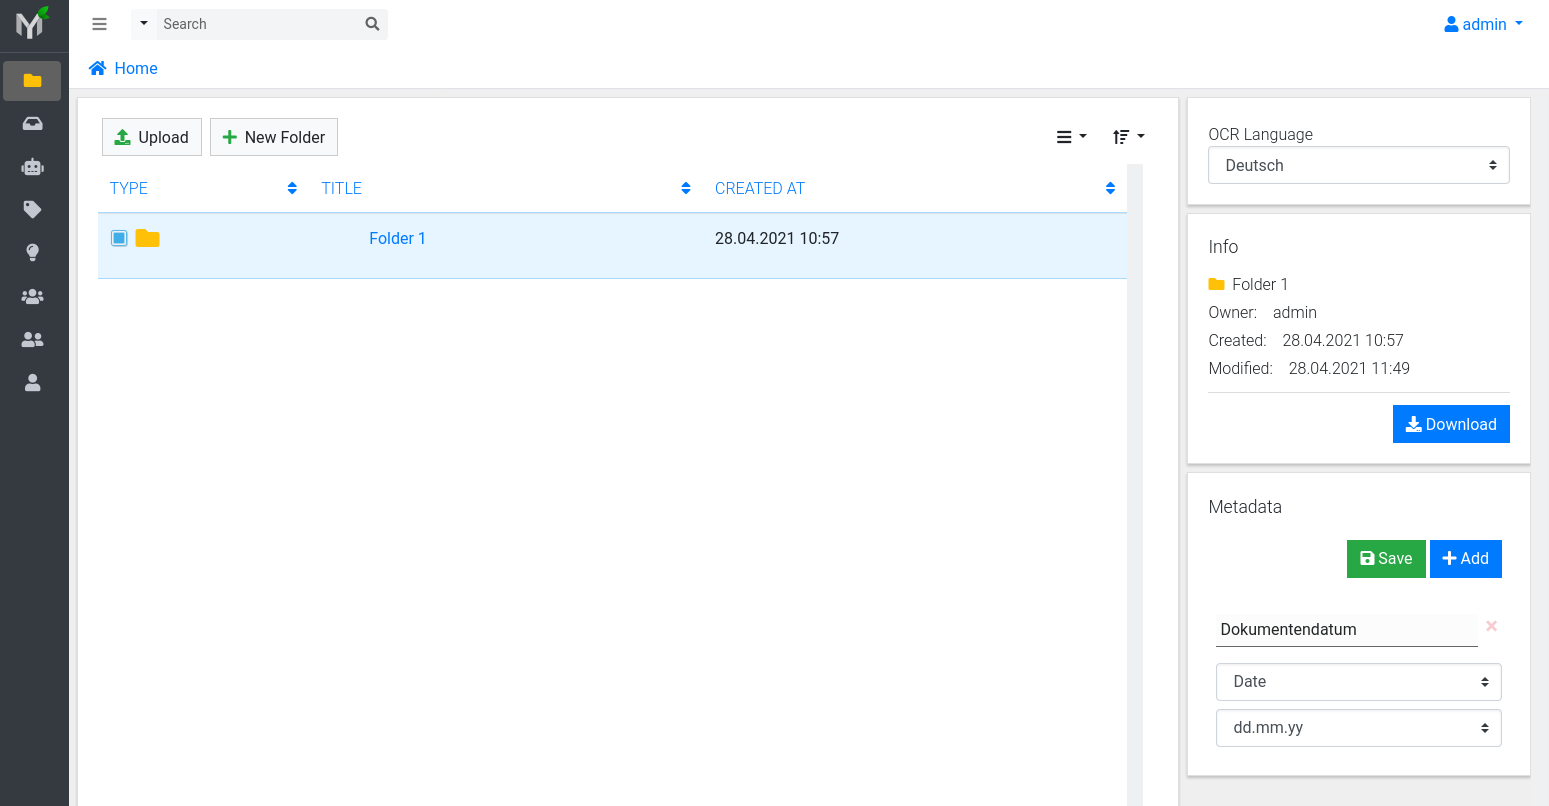Focus the Search input field

coord(258,24)
